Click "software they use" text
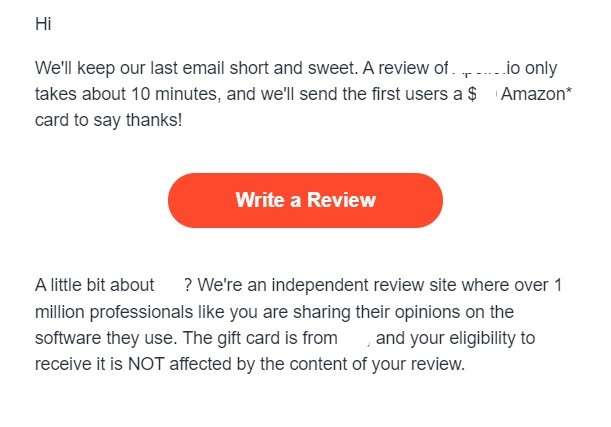This screenshot has width=611, height=427. click(x=106, y=338)
